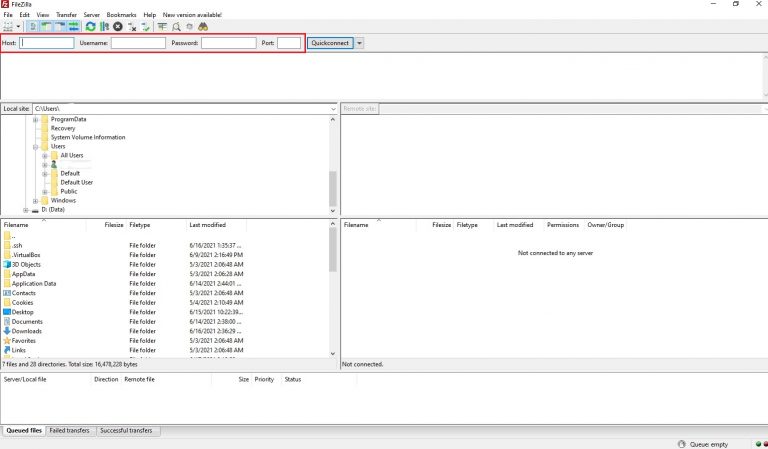
Task: Click the Desktop folder icon
Action: pos(7,312)
